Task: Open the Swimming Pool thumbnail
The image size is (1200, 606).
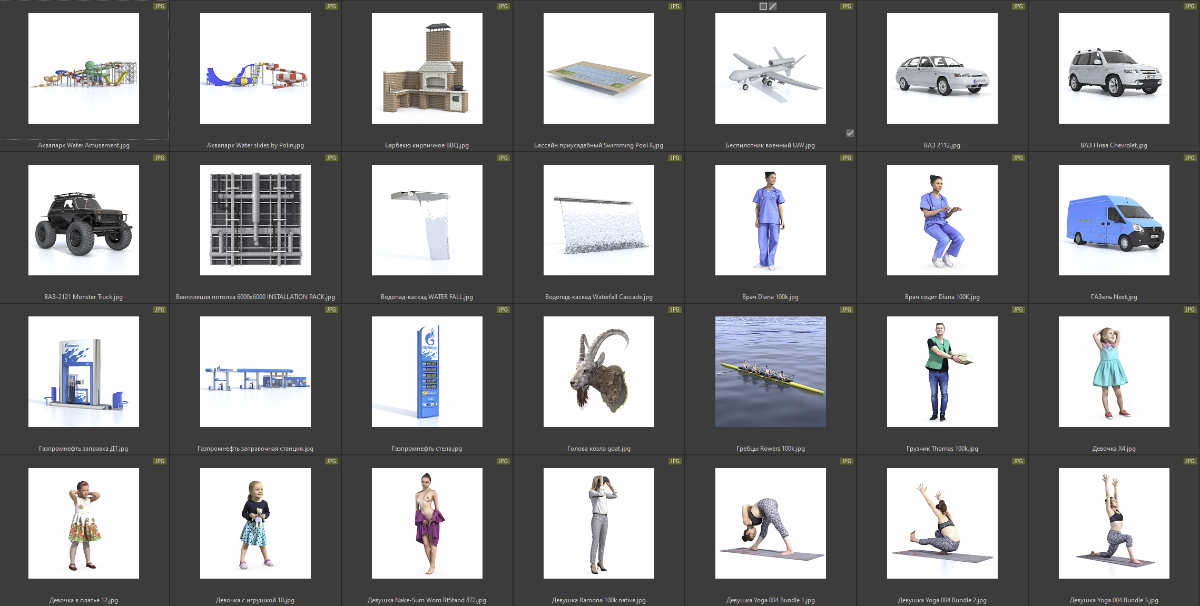Action: [598, 68]
